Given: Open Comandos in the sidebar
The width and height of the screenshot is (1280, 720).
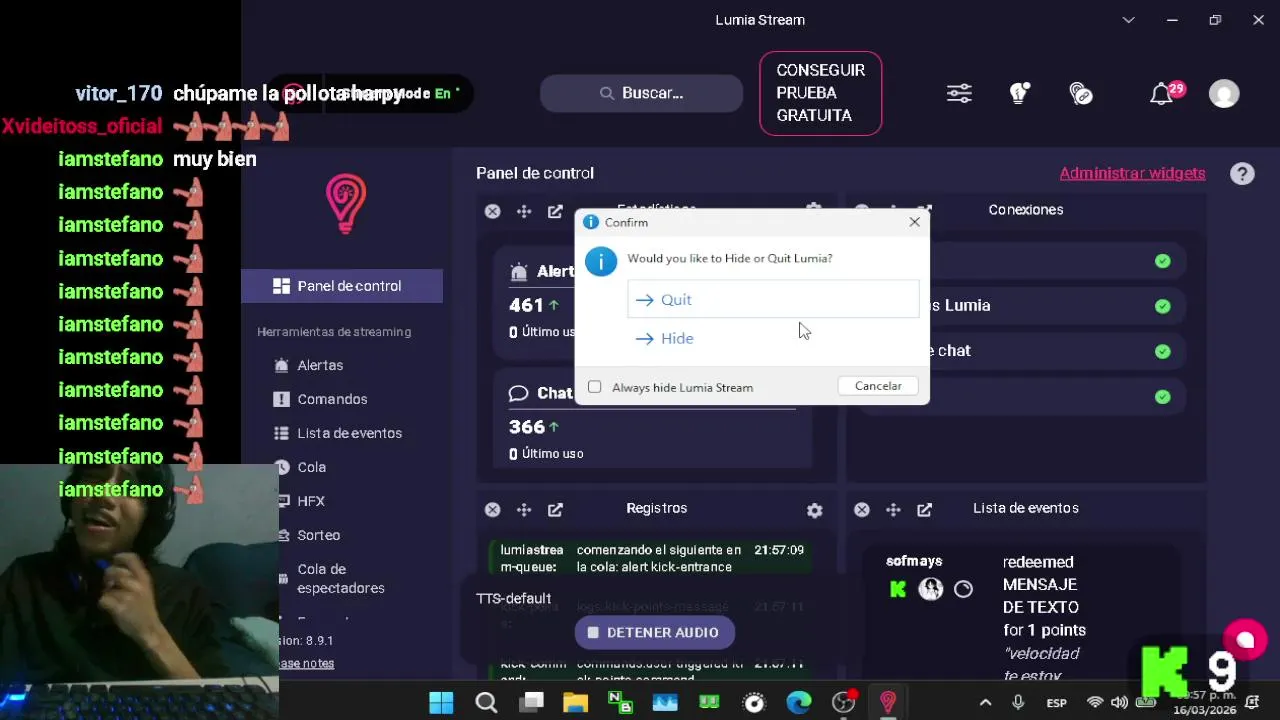Looking at the screenshot, I should pos(332,399).
